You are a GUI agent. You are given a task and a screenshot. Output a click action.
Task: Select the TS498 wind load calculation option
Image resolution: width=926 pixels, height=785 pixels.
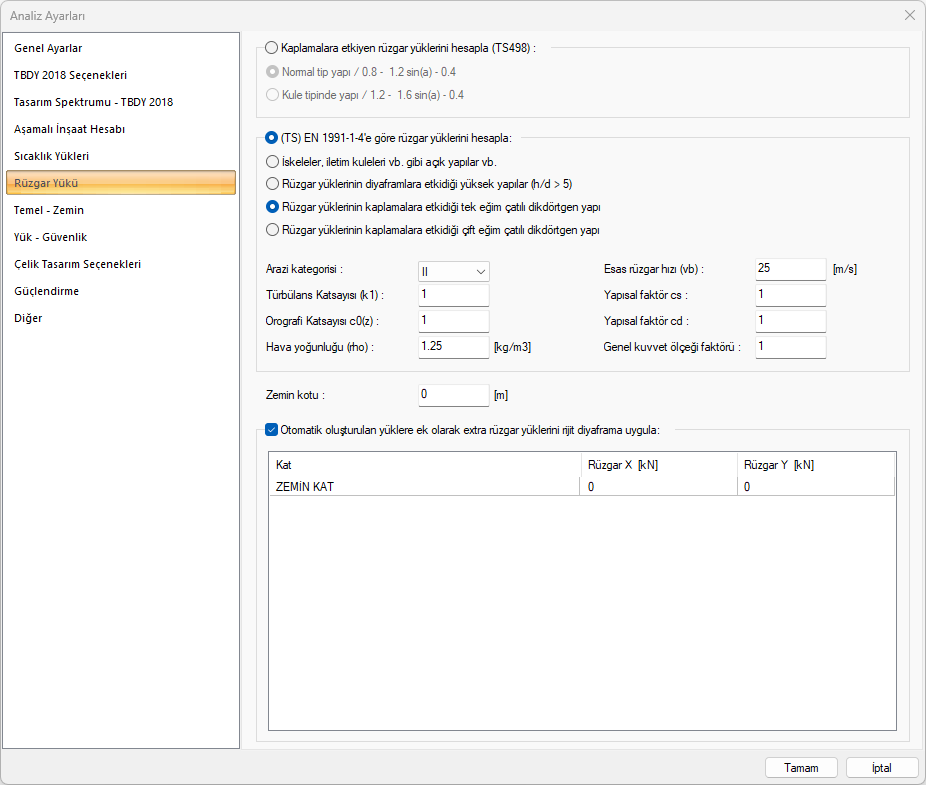[x=272, y=47]
